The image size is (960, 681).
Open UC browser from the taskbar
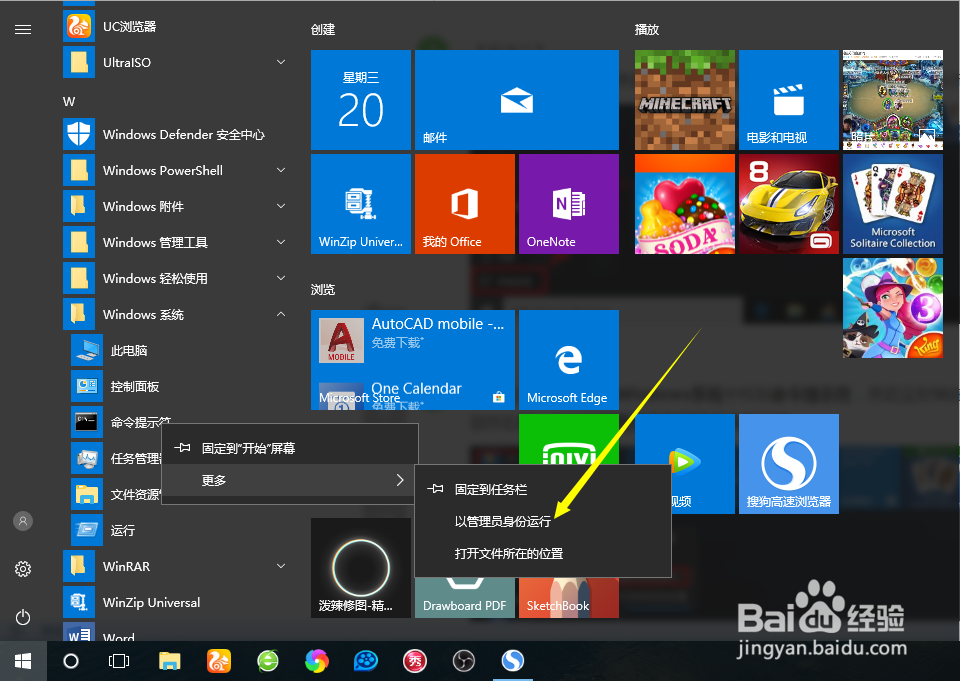pyautogui.click(x=219, y=661)
